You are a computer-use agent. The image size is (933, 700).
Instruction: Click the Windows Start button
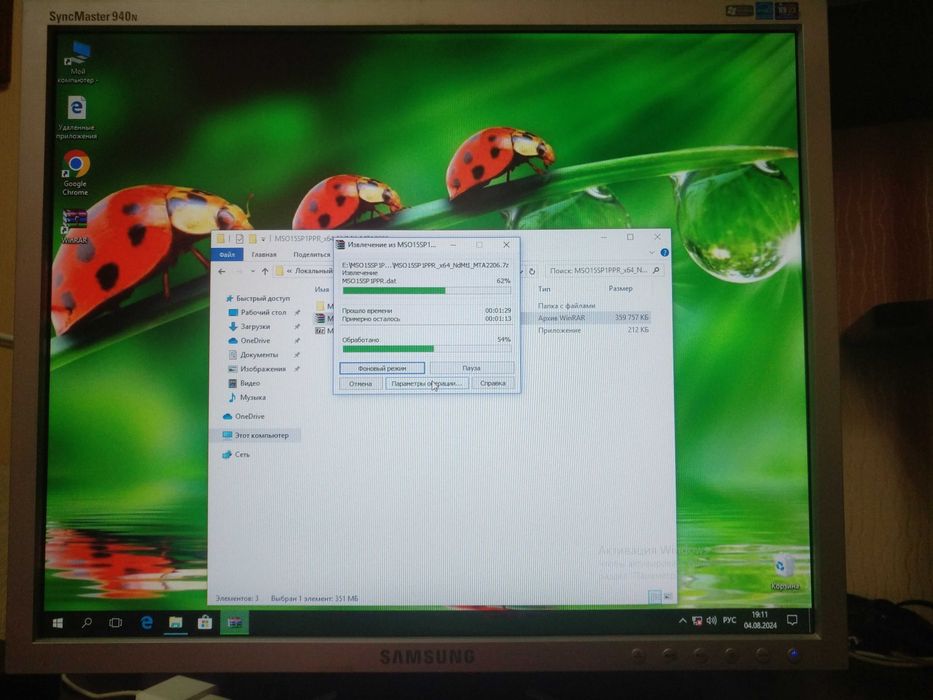(x=58, y=623)
